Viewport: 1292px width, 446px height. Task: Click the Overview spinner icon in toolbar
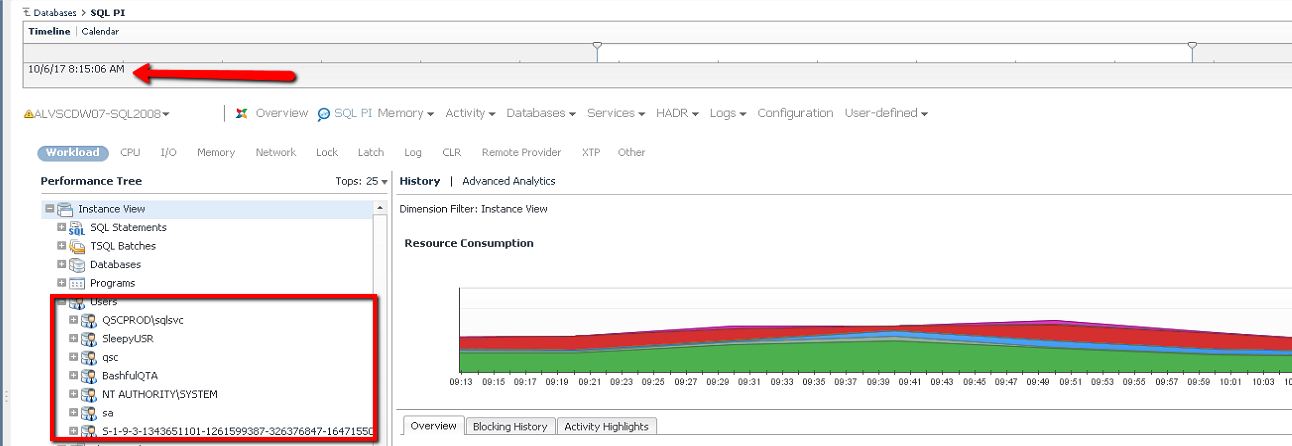pos(242,114)
